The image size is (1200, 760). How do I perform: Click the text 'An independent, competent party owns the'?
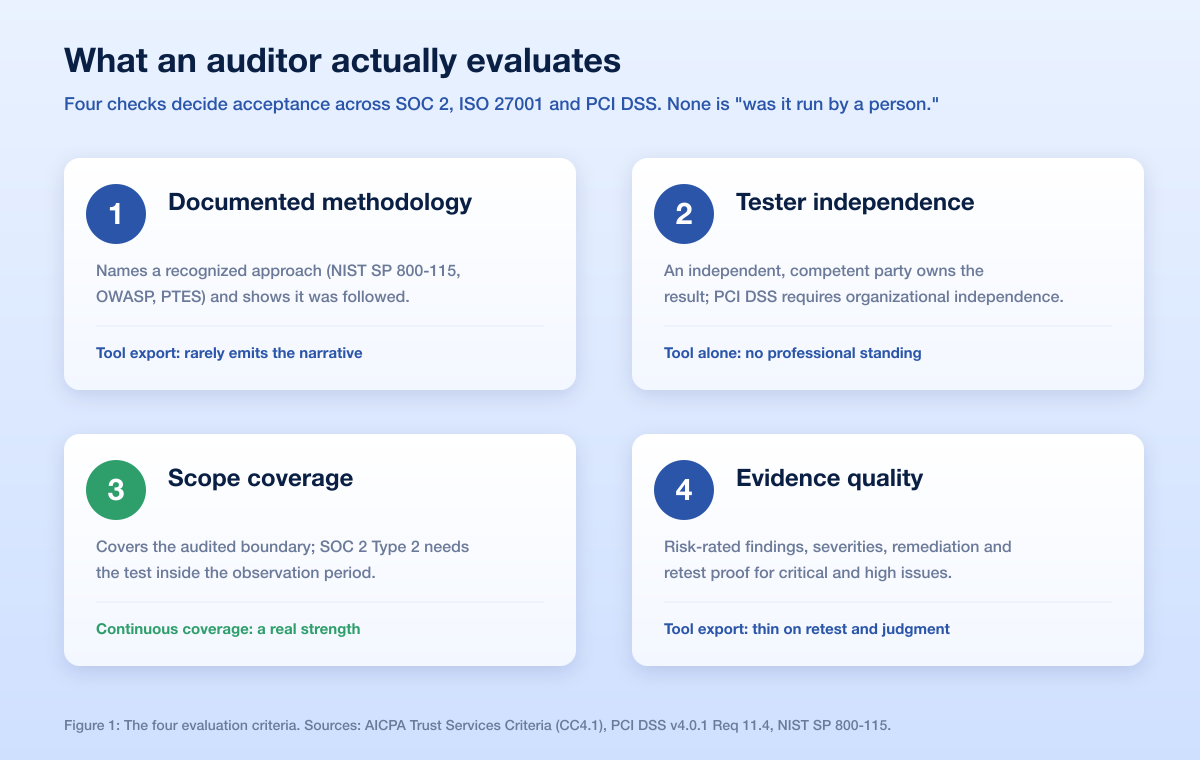pyautogui.click(x=824, y=271)
